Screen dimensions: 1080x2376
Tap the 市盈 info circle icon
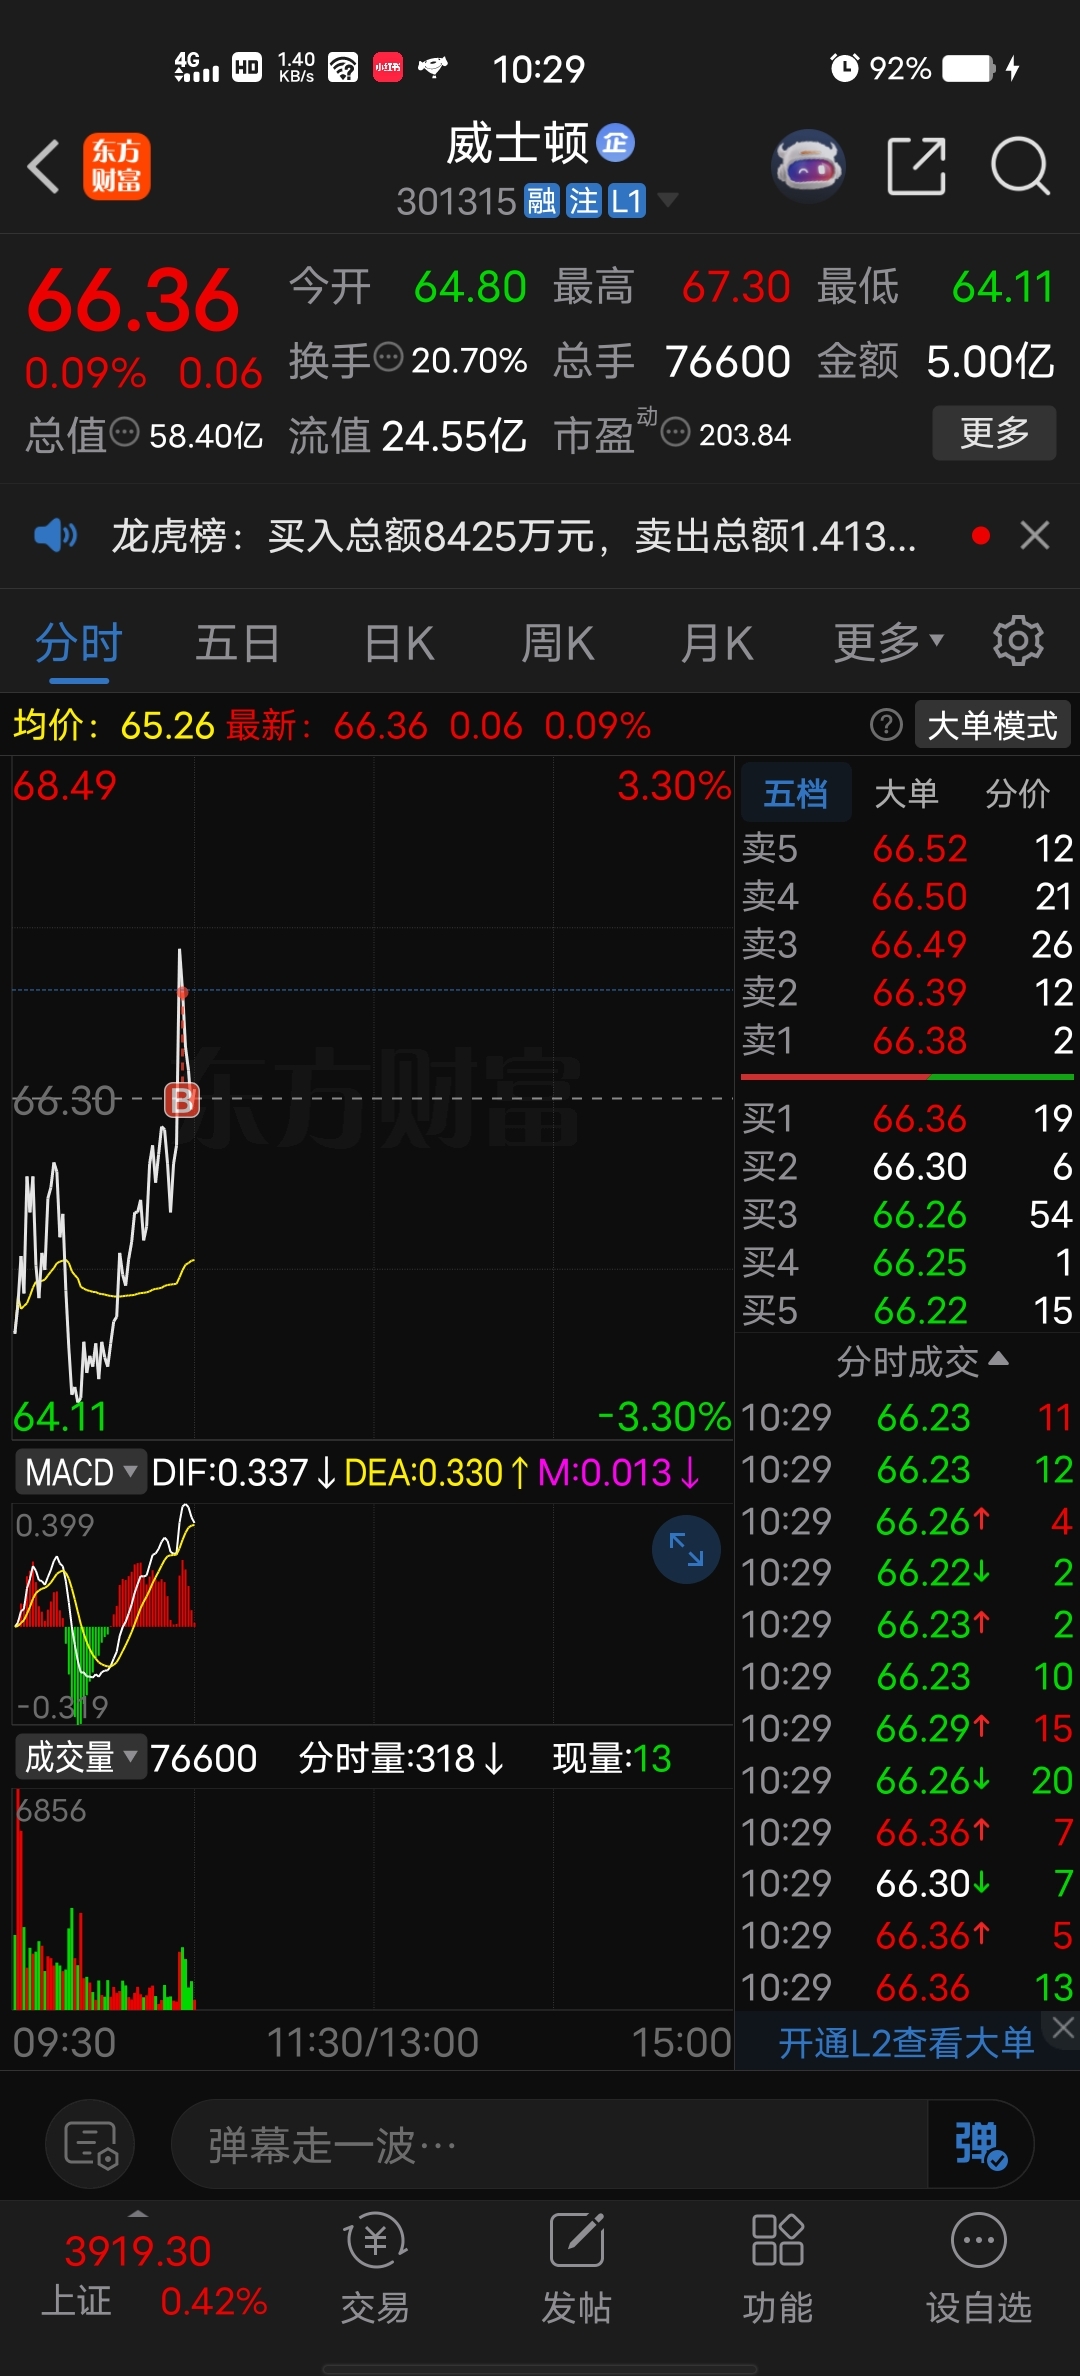pos(676,433)
